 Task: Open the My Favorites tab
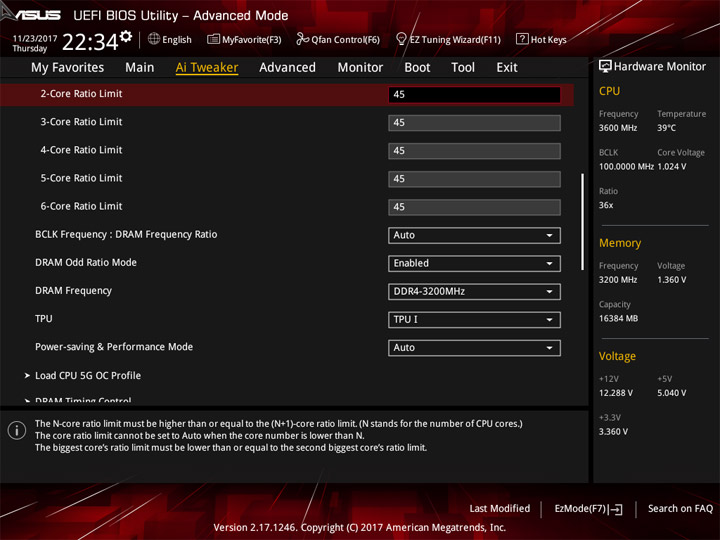pyautogui.click(x=68, y=68)
